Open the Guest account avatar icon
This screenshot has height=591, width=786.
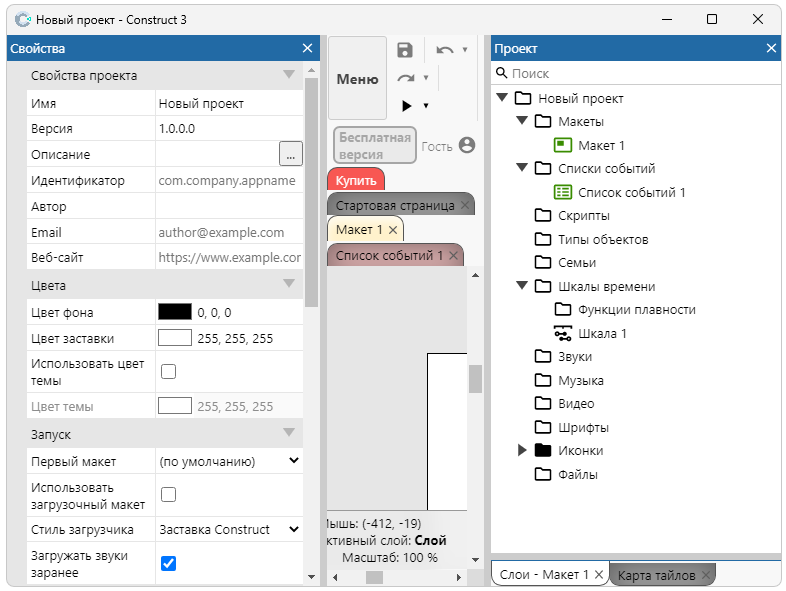coord(467,145)
